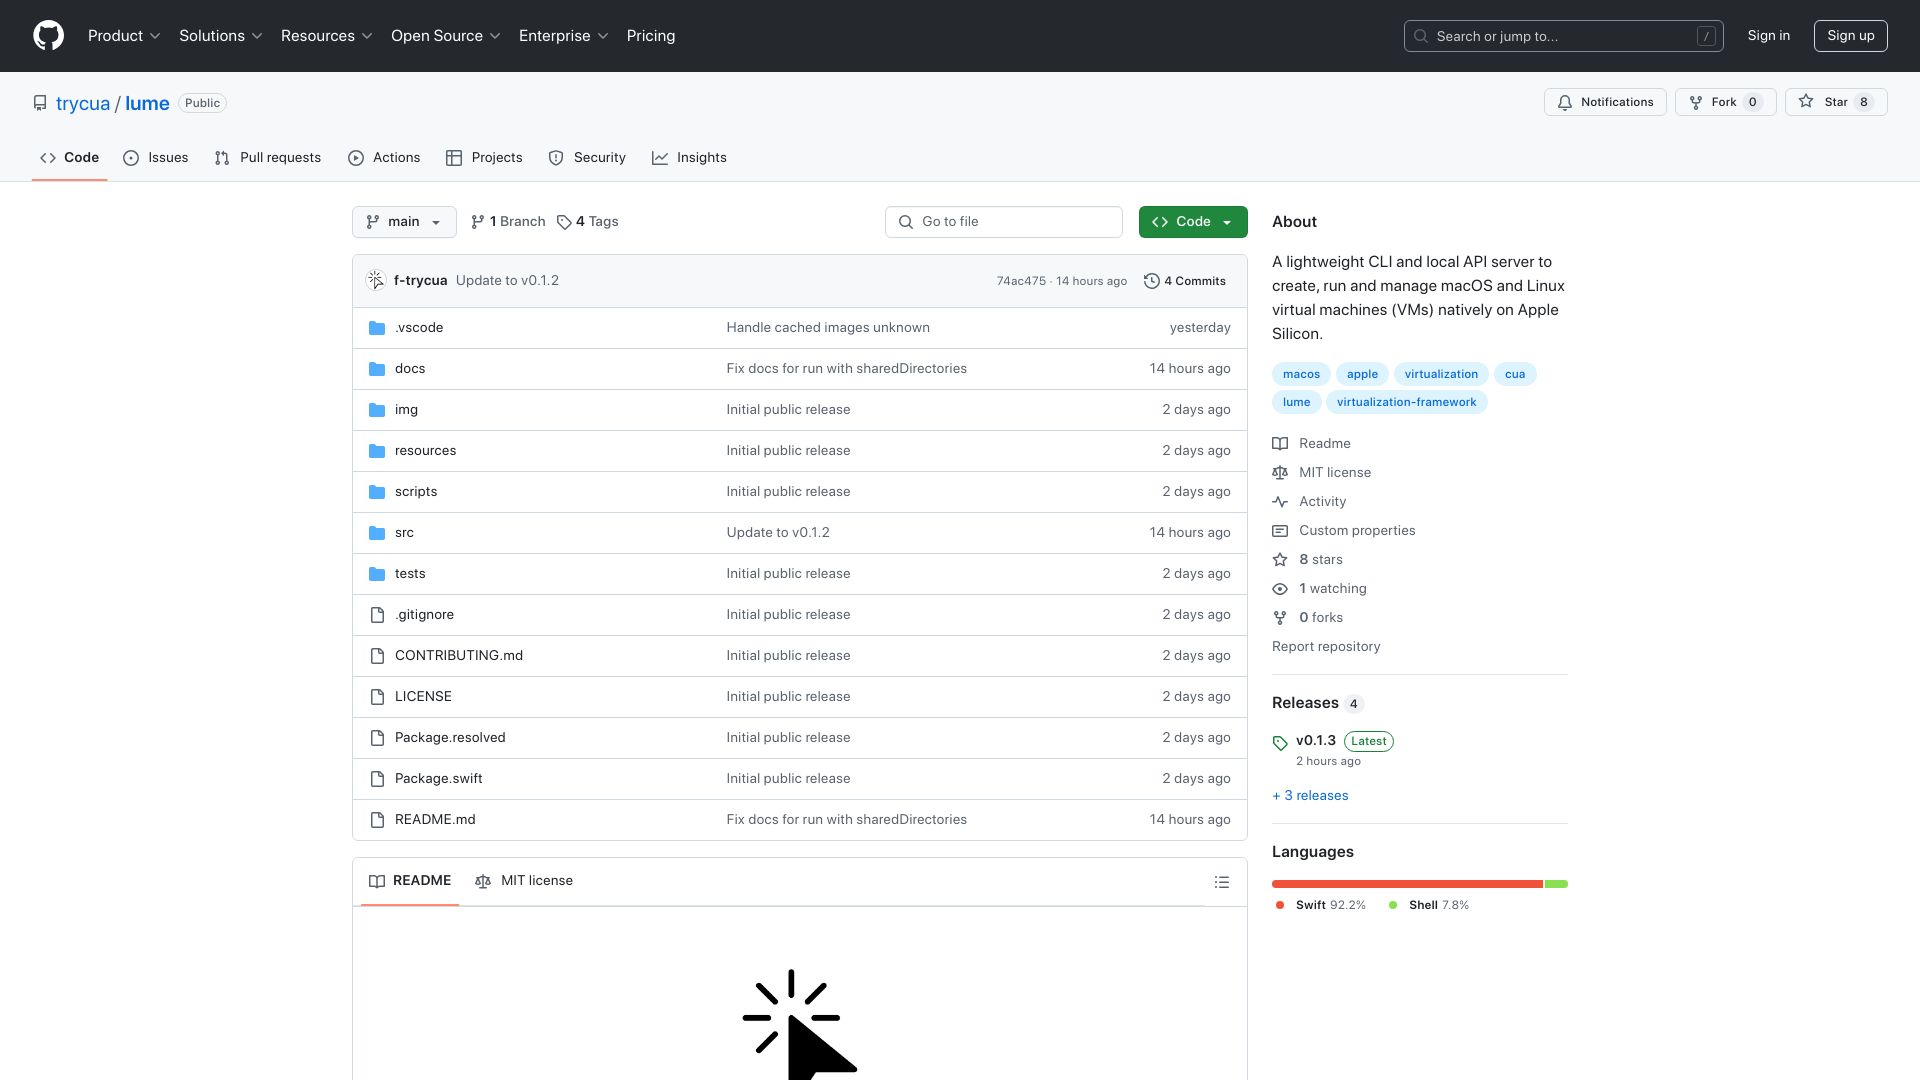
Task: Click the LICENSE file icon
Action: [x=377, y=697]
